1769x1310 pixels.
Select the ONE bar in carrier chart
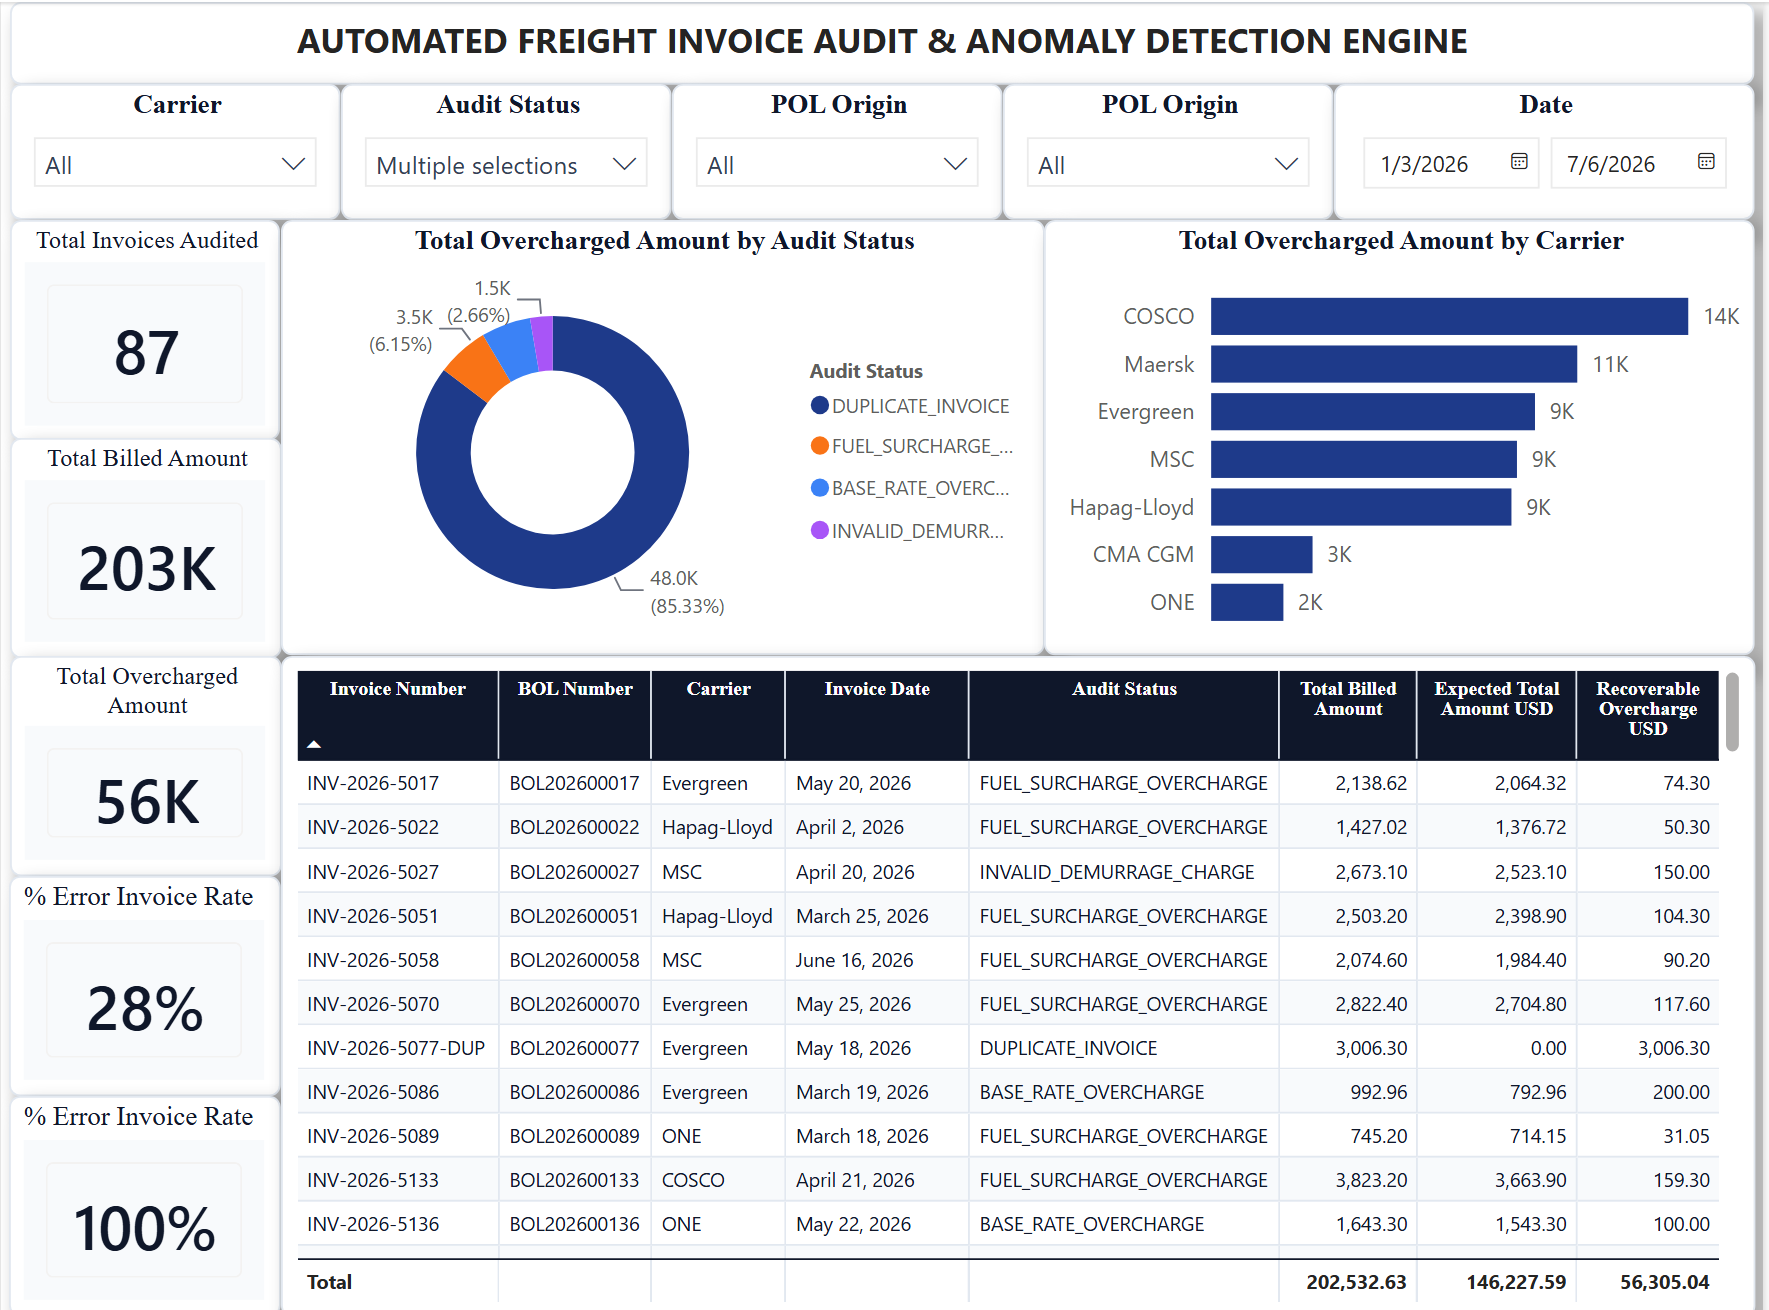tap(1247, 602)
